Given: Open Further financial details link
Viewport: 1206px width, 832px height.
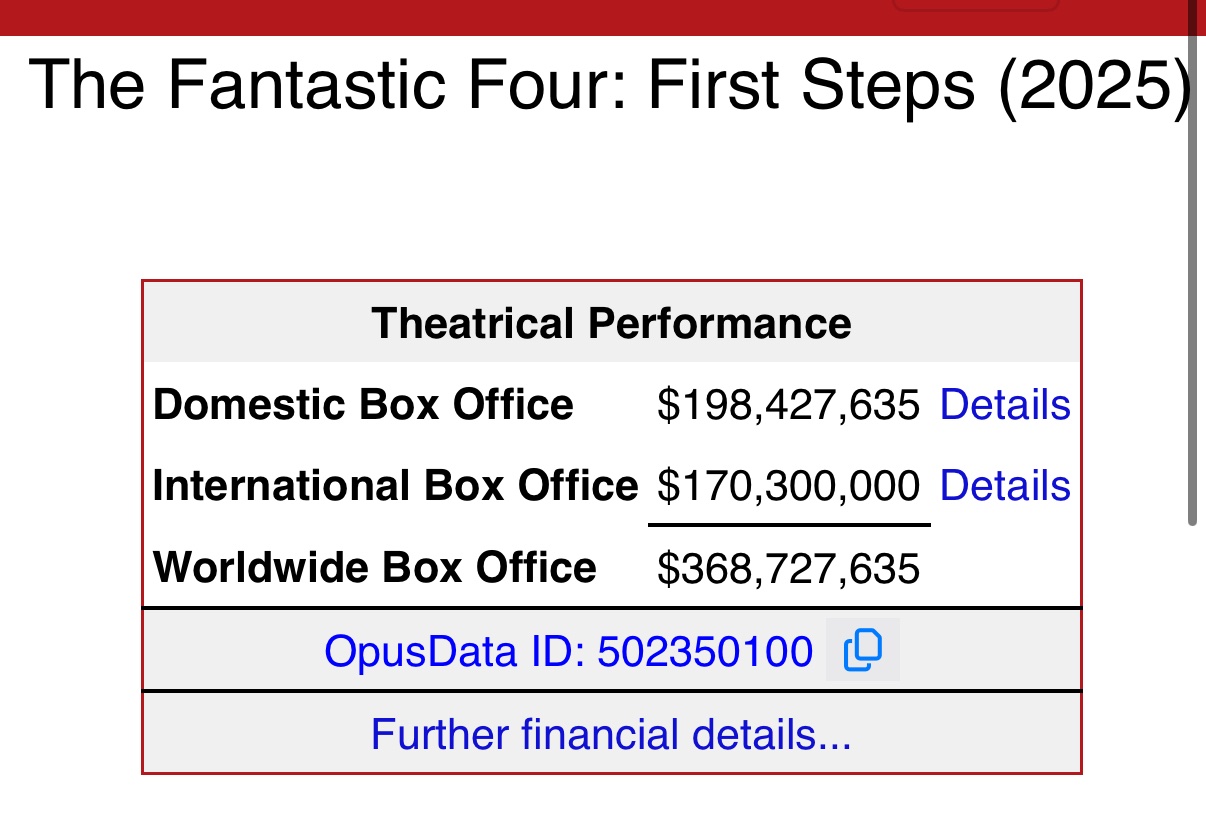Looking at the screenshot, I should click(x=611, y=734).
